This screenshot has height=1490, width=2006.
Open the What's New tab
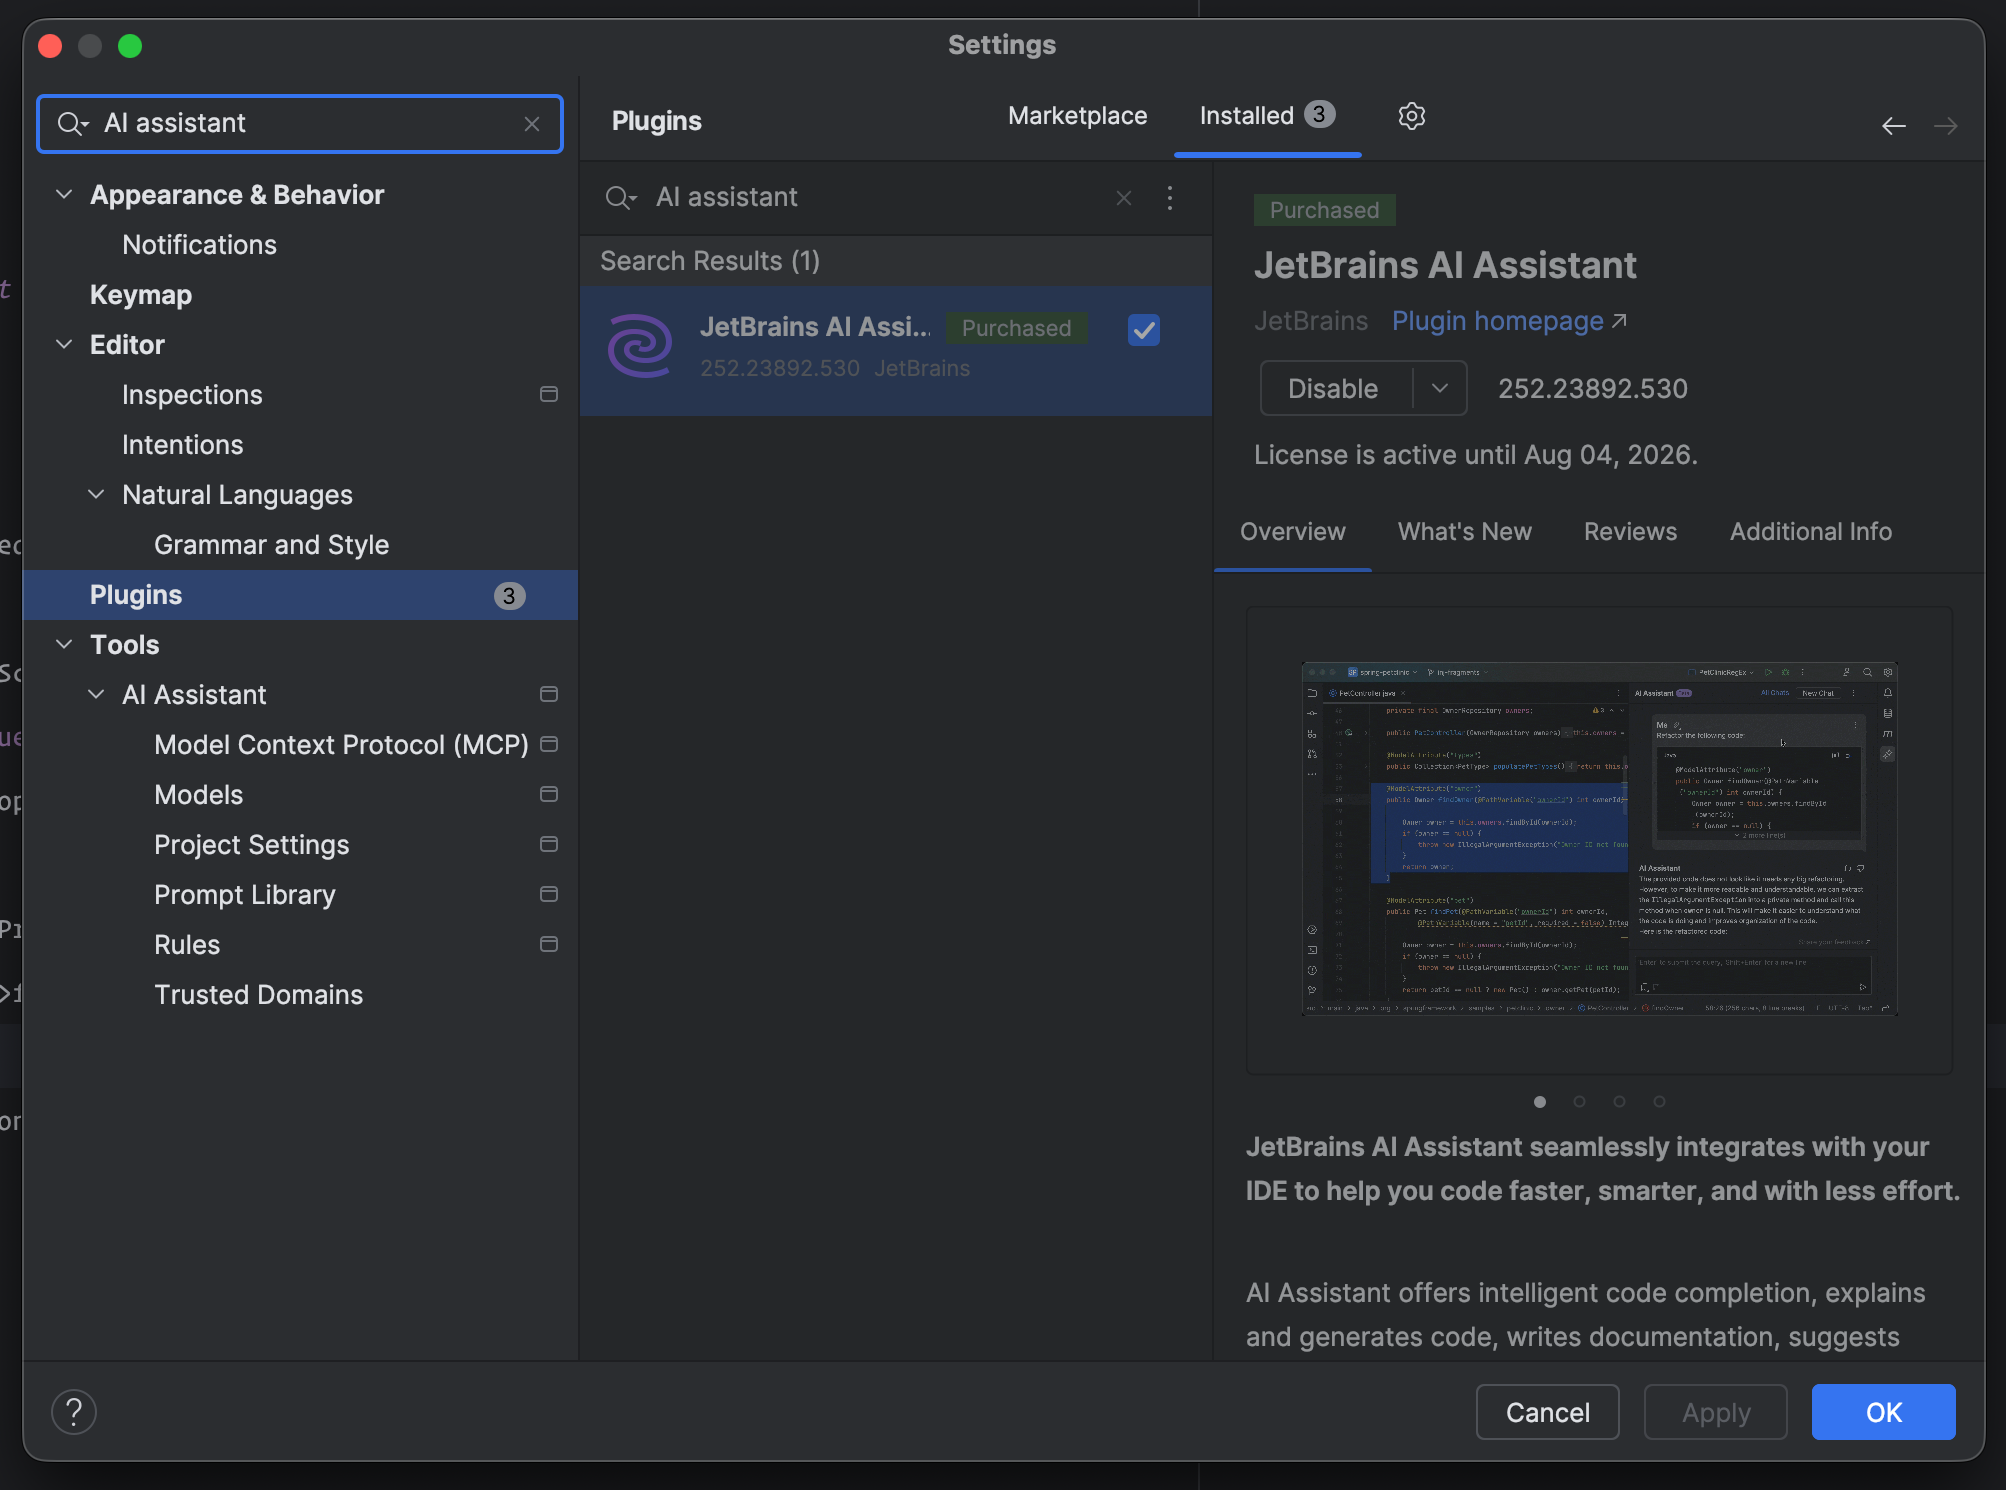[x=1464, y=532]
